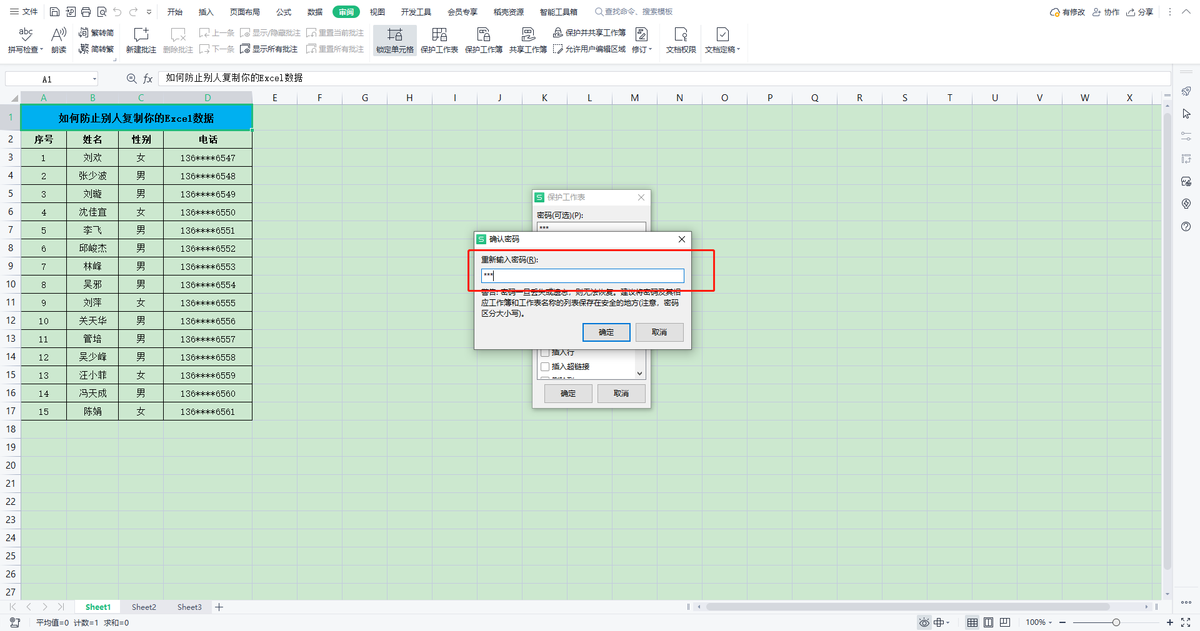Viewport: 1200px width, 631px height.
Task: Check the 插入超链接 checkbox
Action: pos(545,367)
